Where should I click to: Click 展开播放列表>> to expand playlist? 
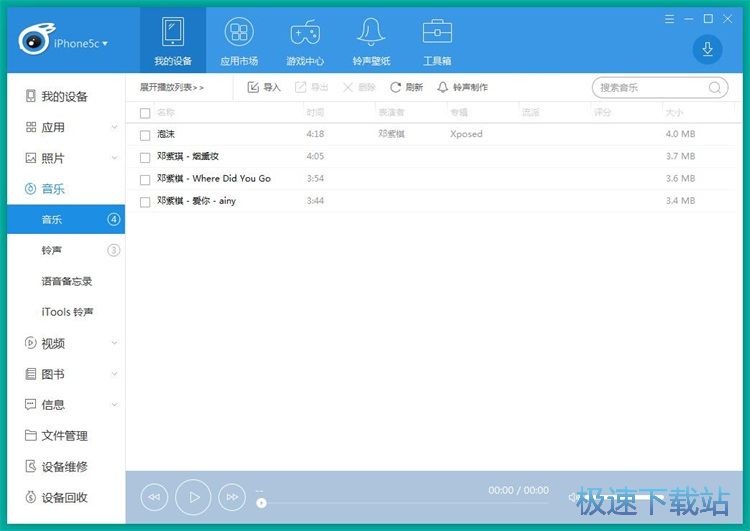pos(172,87)
